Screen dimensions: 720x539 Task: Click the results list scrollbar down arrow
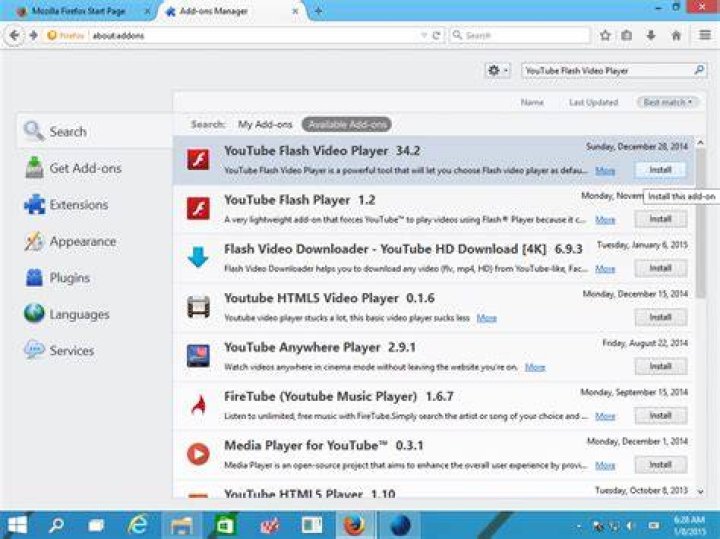tap(700, 492)
